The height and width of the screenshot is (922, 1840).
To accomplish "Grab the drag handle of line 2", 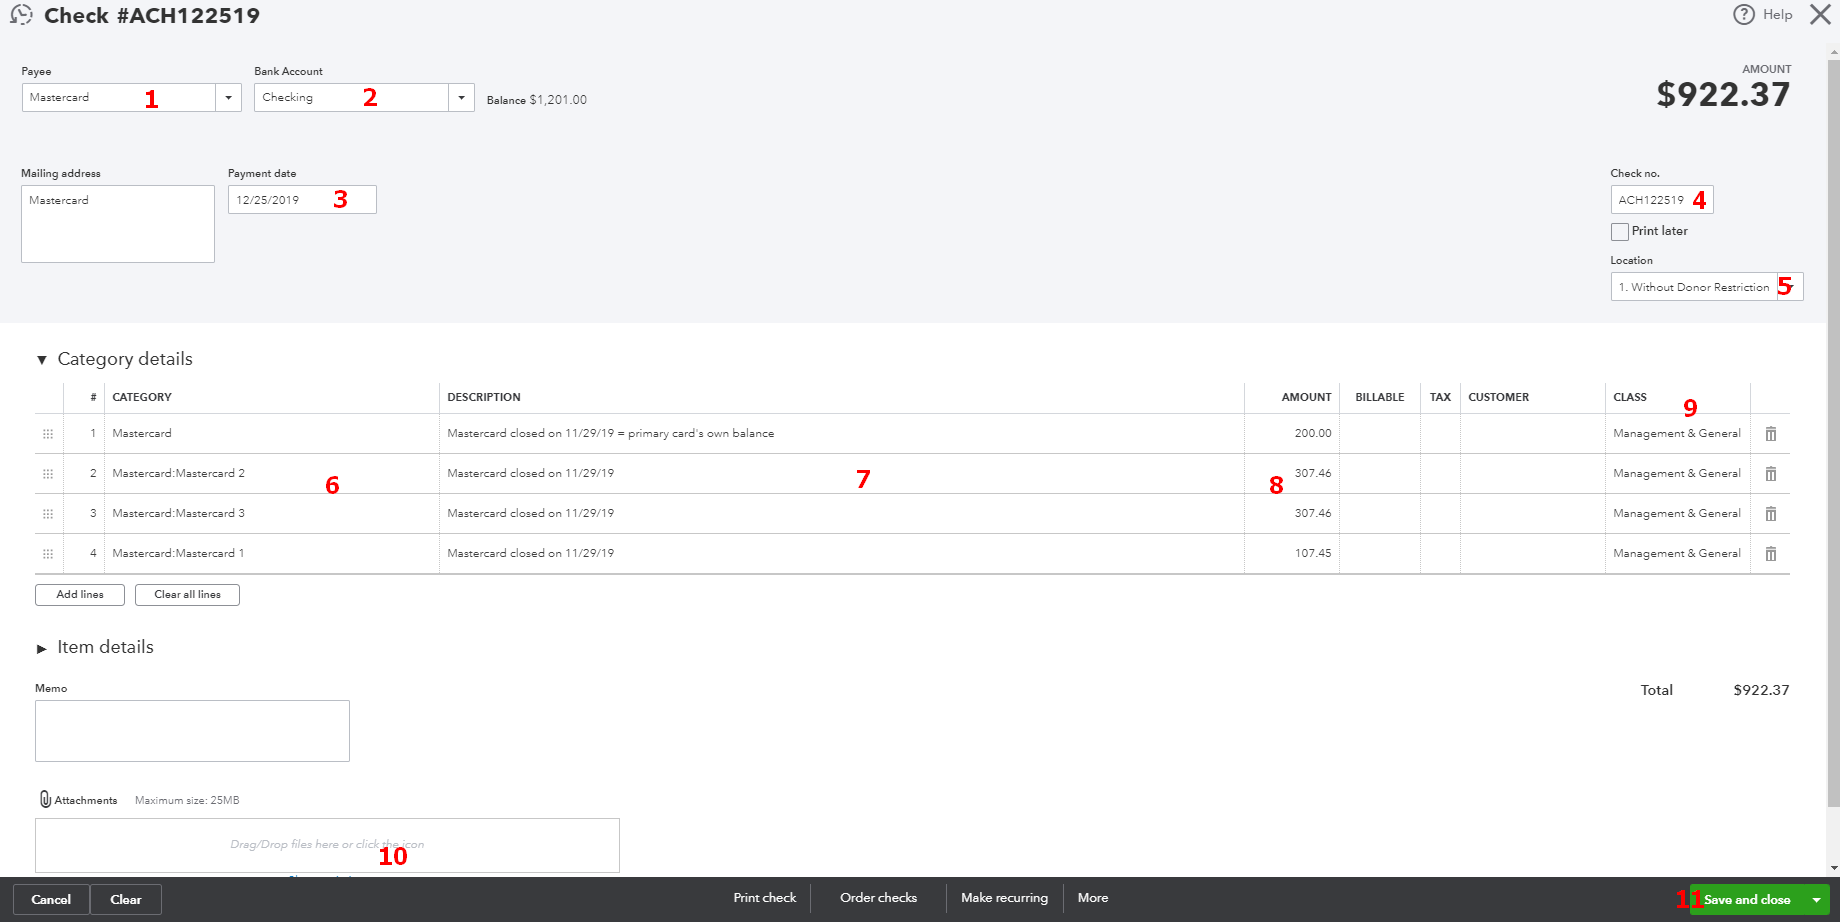I will point(48,474).
